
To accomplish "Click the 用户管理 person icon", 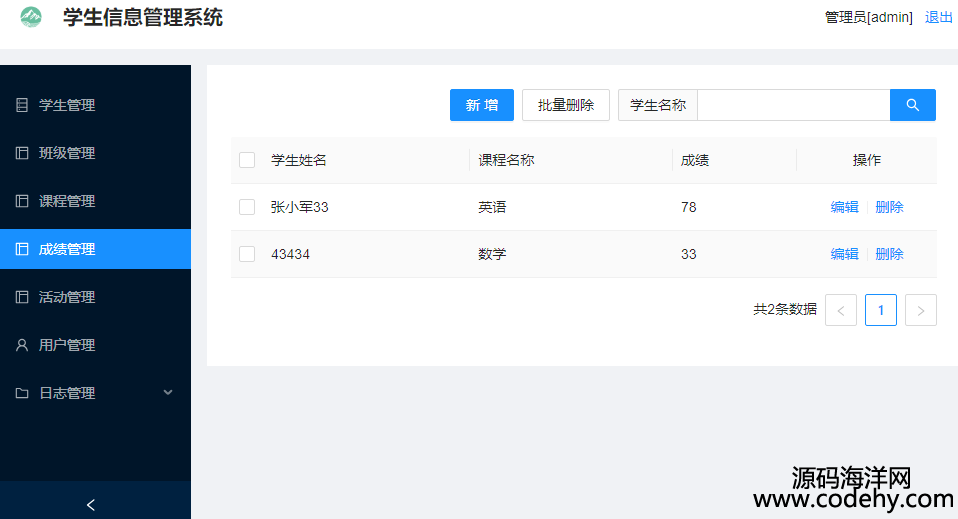I will click(x=22, y=345).
